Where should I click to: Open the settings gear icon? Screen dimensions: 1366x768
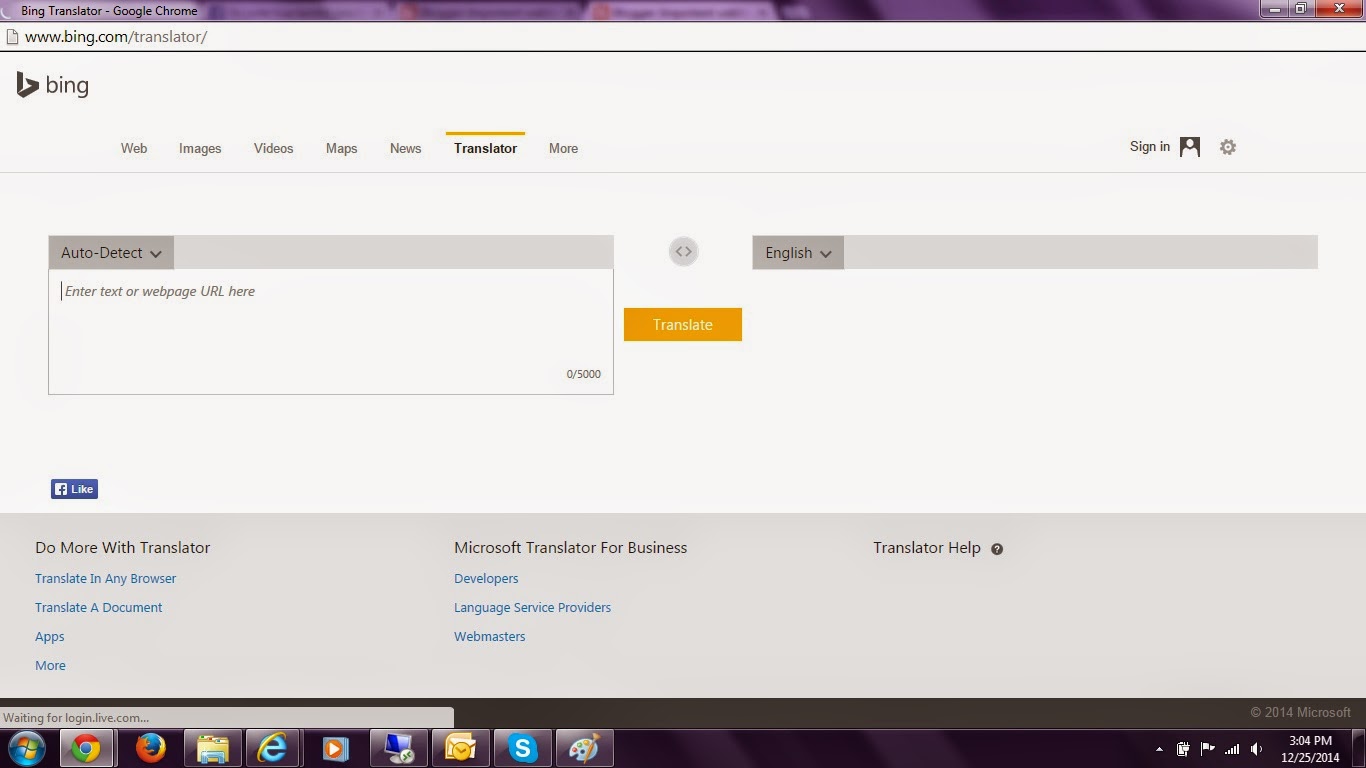[x=1228, y=147]
